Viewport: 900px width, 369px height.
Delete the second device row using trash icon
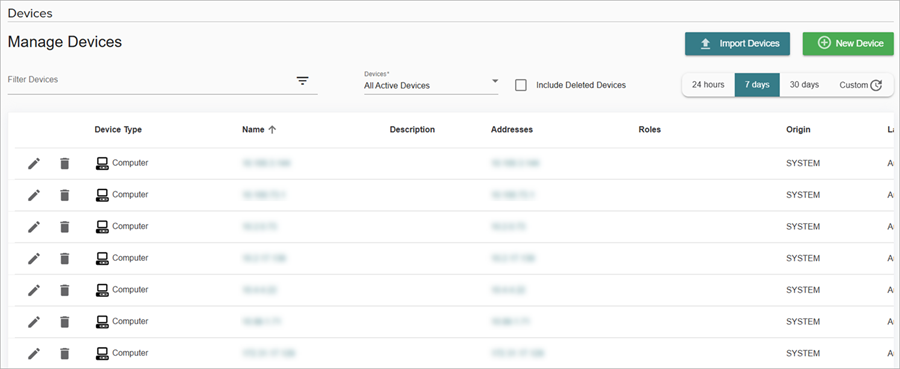point(64,195)
